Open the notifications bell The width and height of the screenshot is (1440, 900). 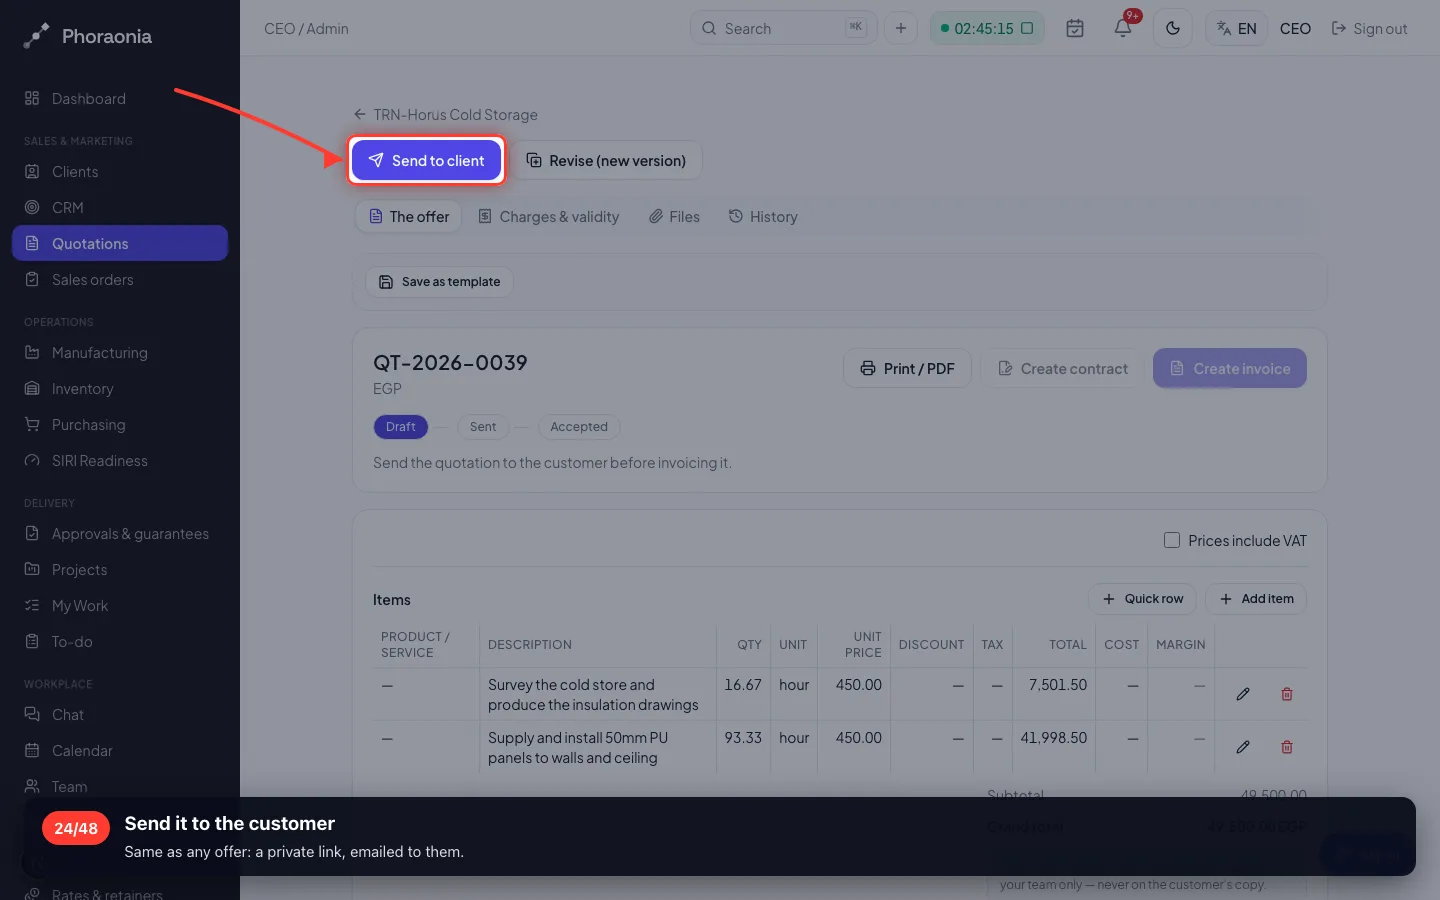click(1123, 28)
